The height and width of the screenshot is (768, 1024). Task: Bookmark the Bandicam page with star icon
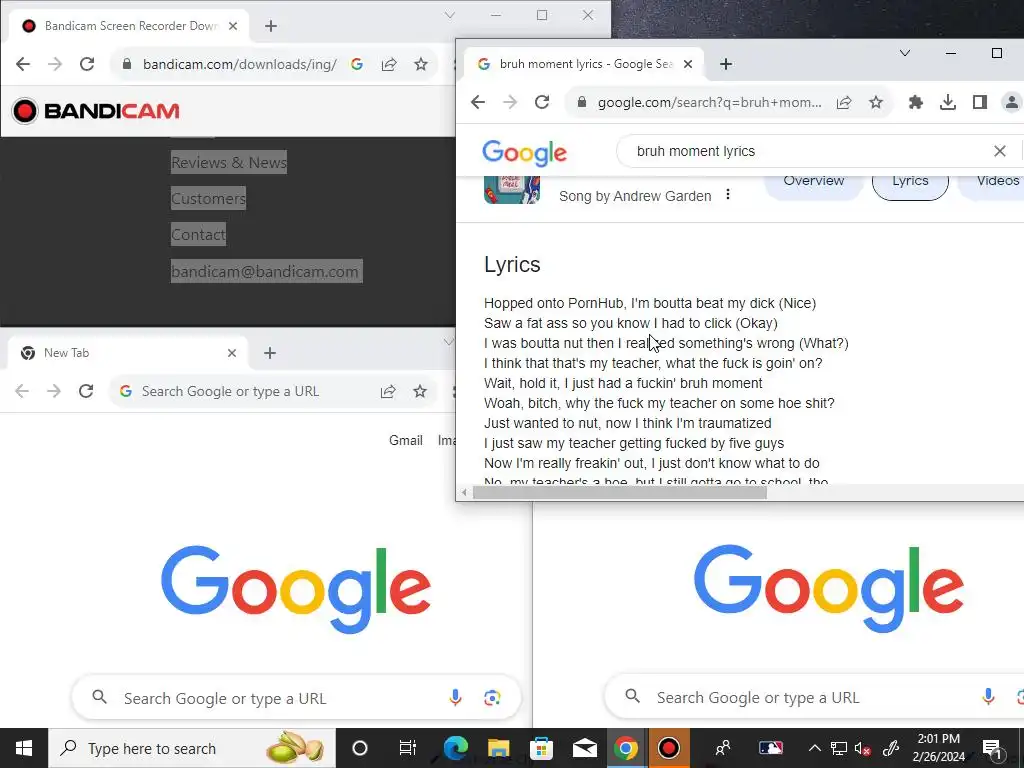(421, 64)
